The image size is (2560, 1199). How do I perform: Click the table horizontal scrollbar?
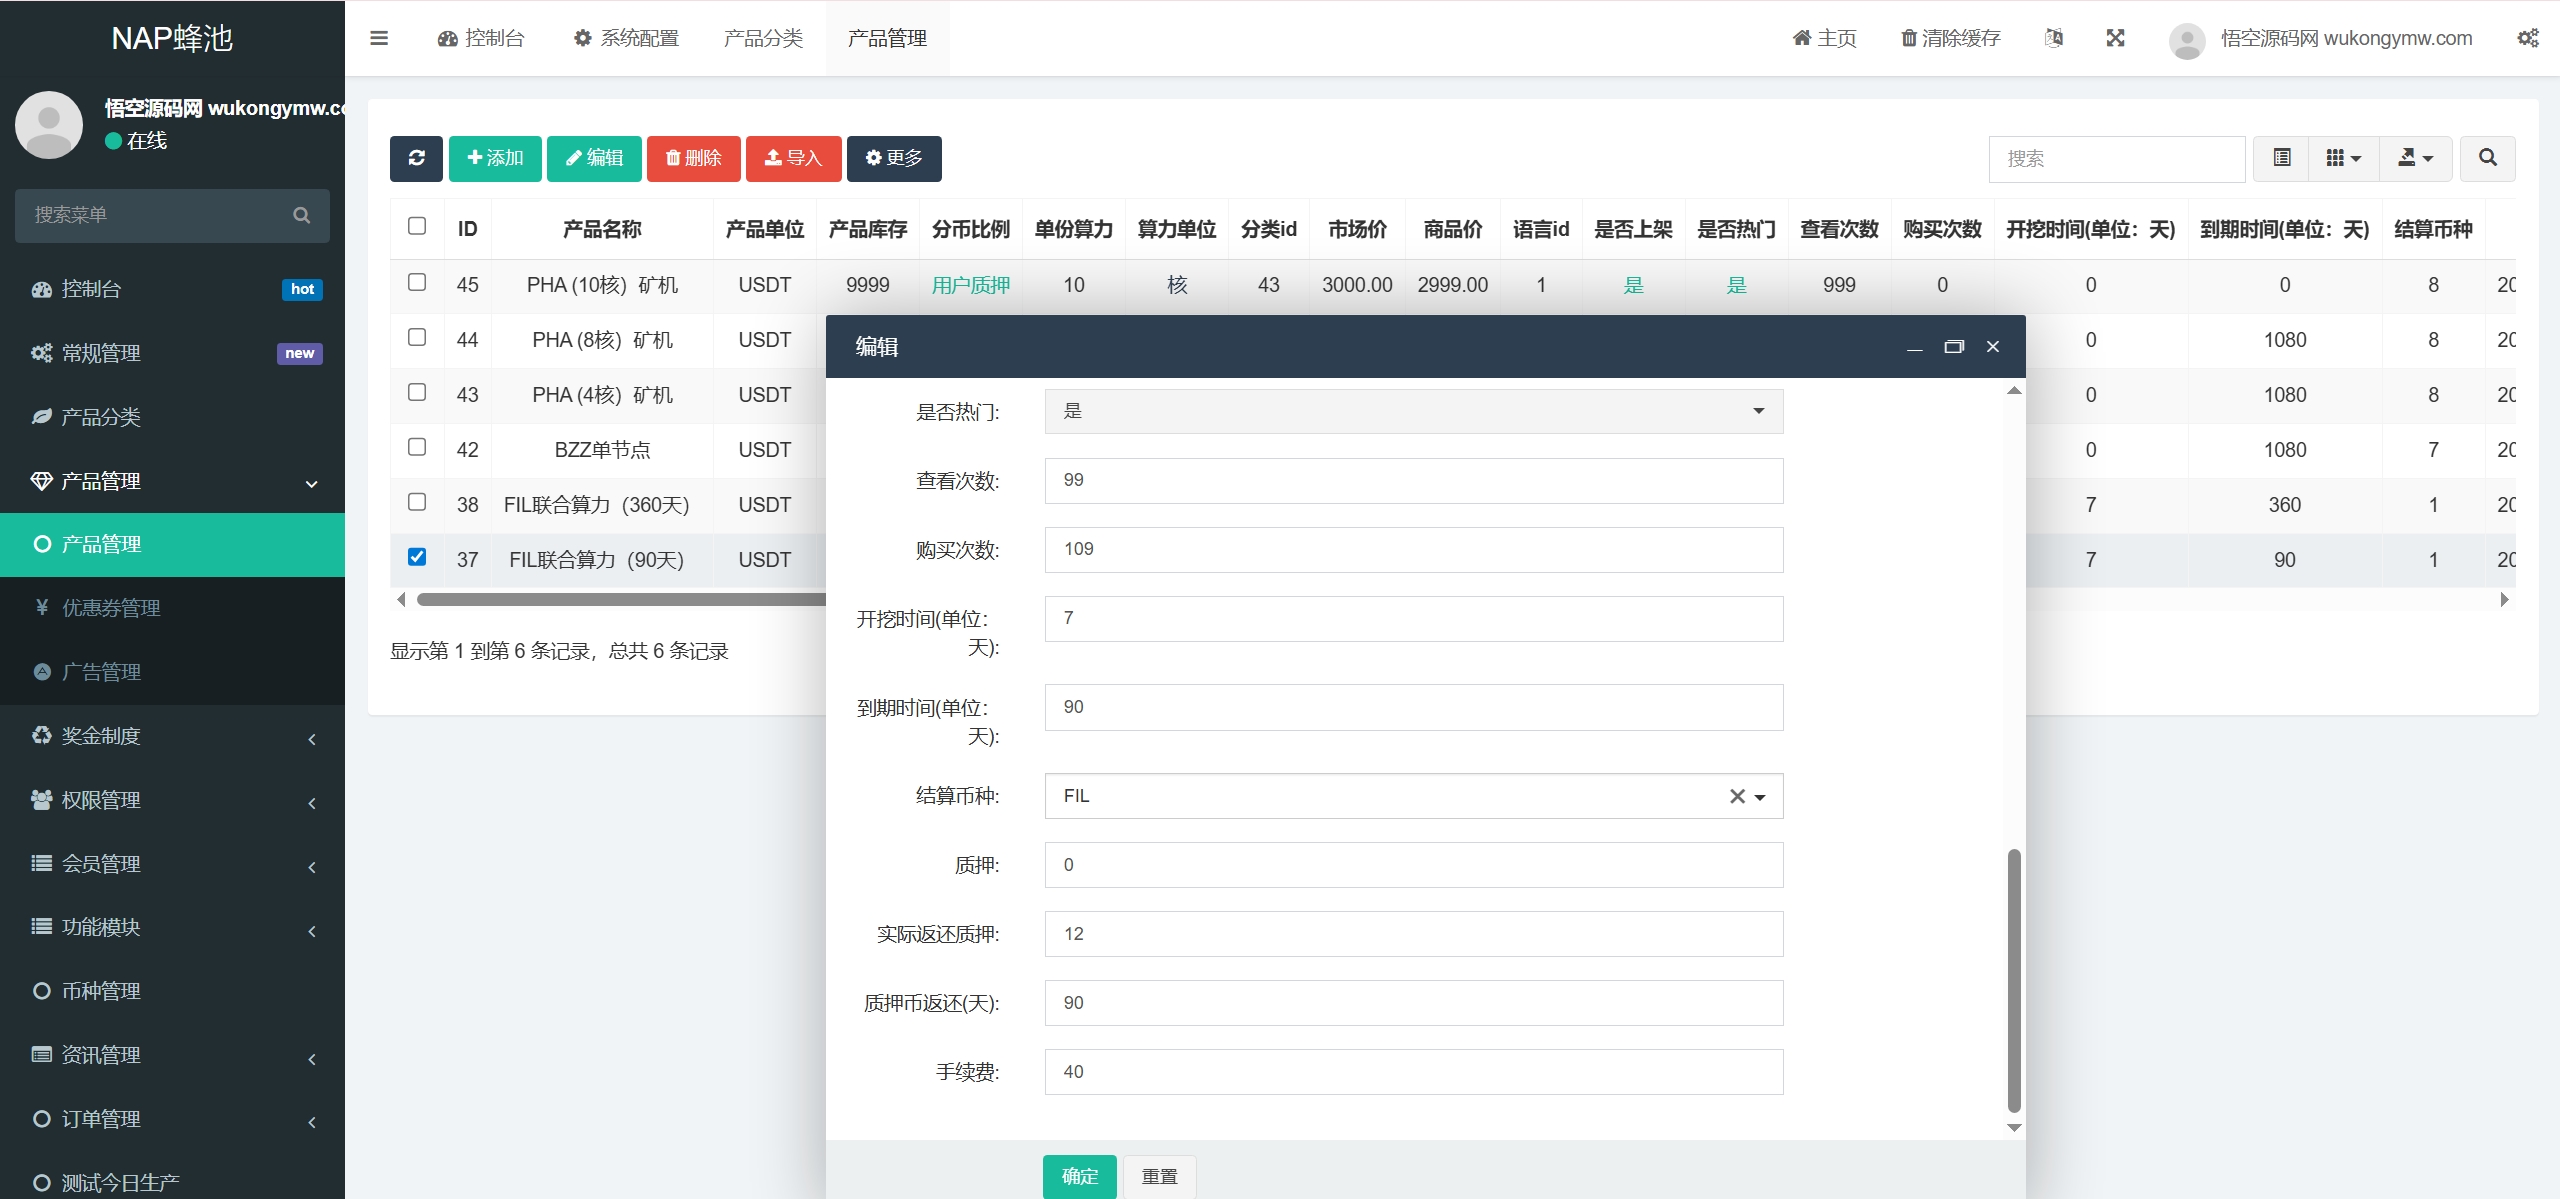[620, 600]
